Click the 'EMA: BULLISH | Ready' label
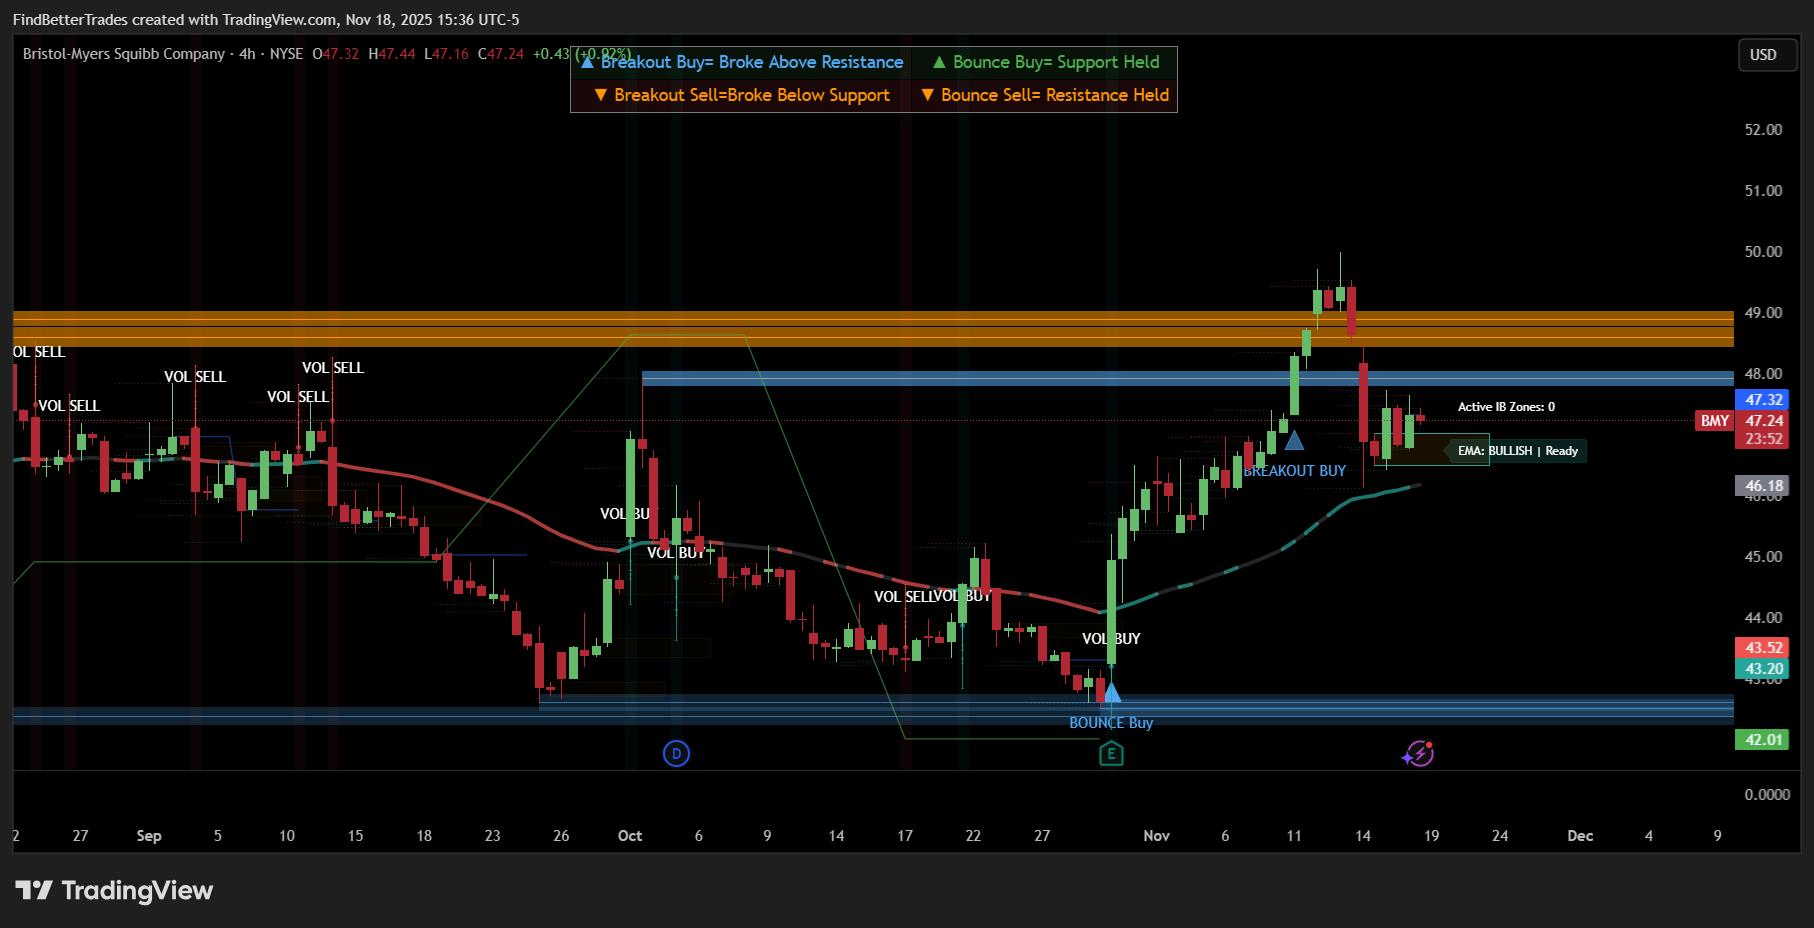Viewport: 1814px width, 928px height. pos(1517,451)
